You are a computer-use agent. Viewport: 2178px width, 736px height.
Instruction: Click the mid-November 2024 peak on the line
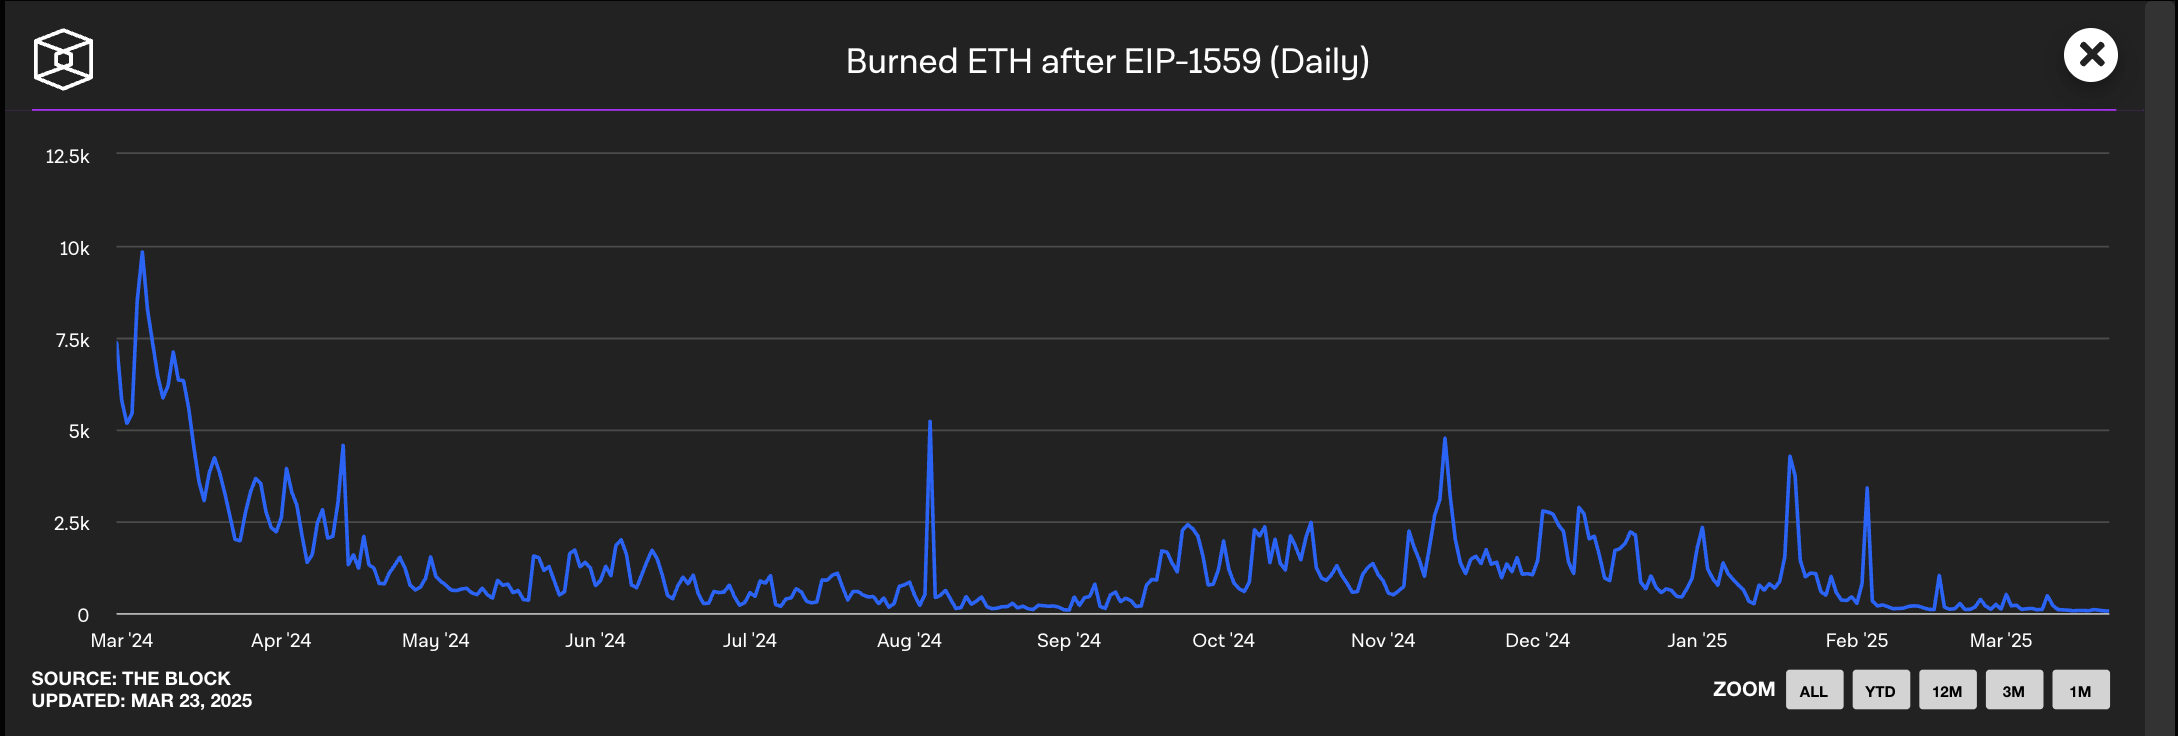tap(1445, 438)
